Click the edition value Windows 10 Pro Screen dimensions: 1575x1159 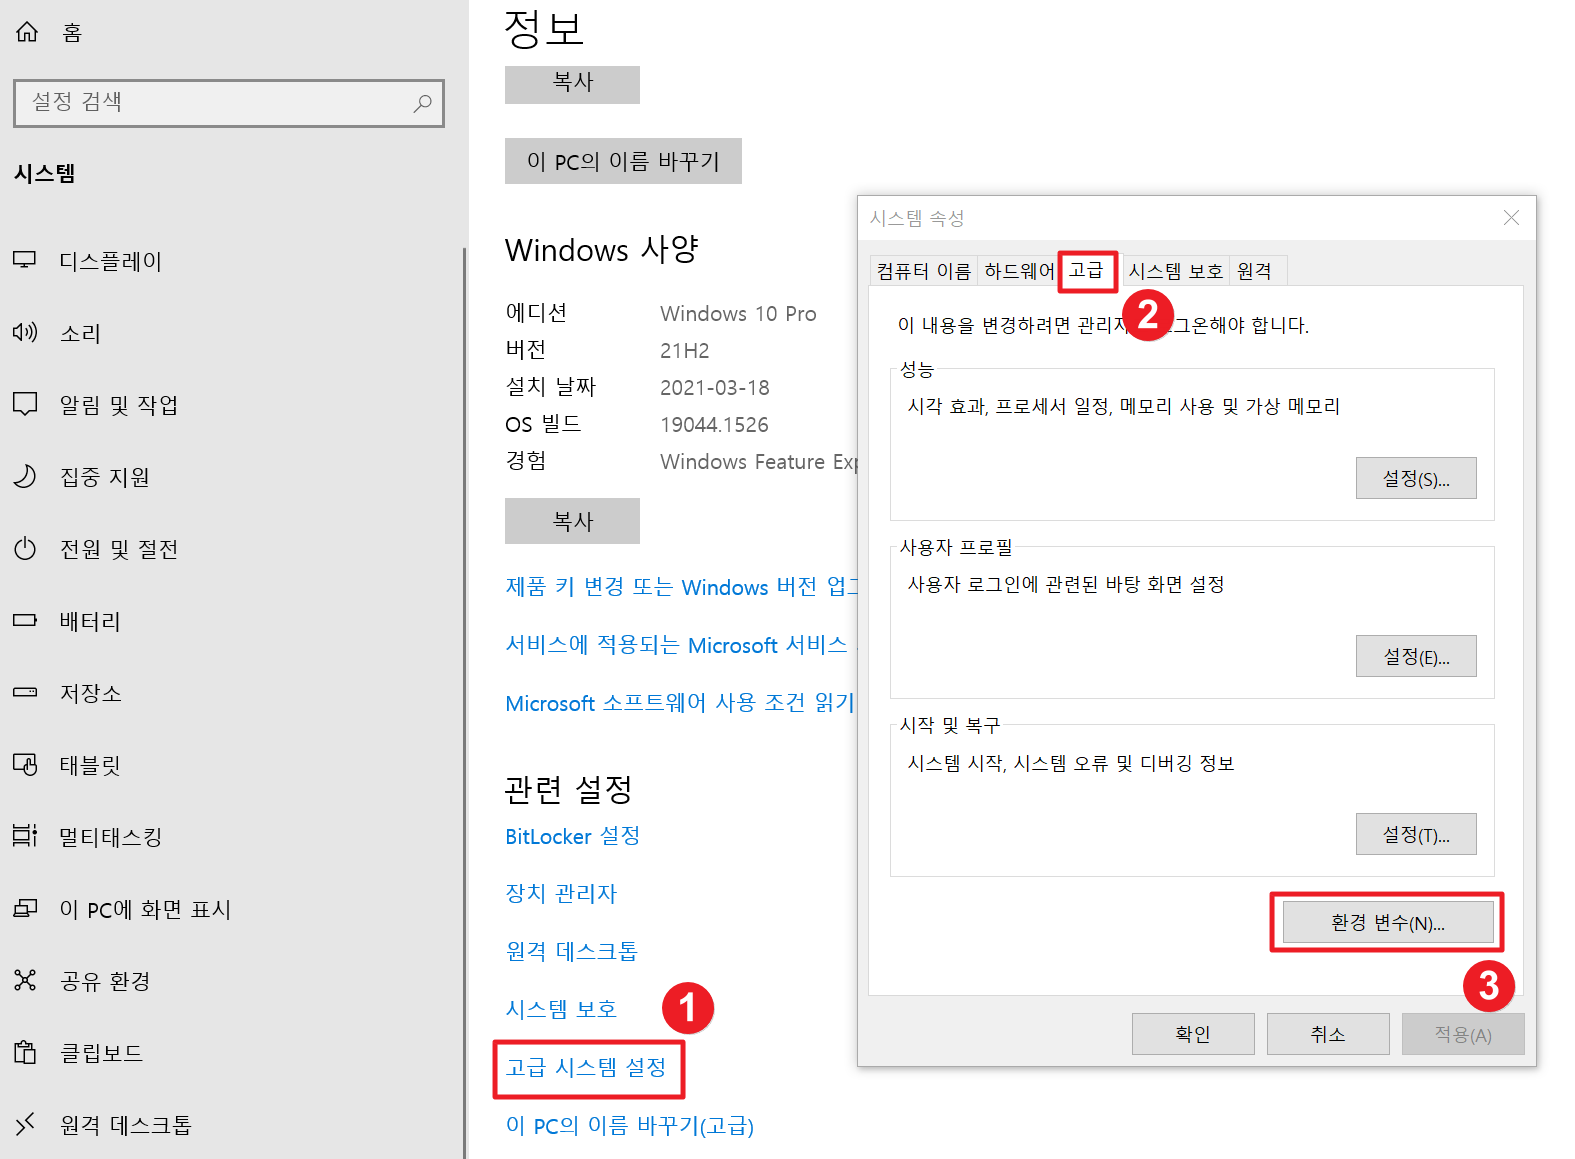[738, 314]
